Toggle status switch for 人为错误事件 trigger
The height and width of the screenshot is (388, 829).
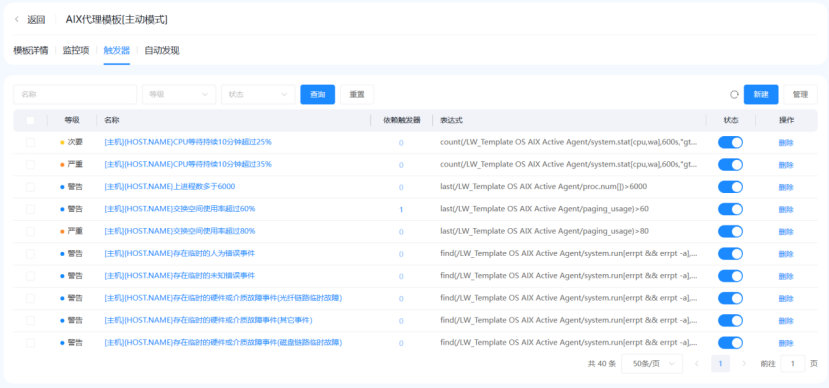click(730, 254)
